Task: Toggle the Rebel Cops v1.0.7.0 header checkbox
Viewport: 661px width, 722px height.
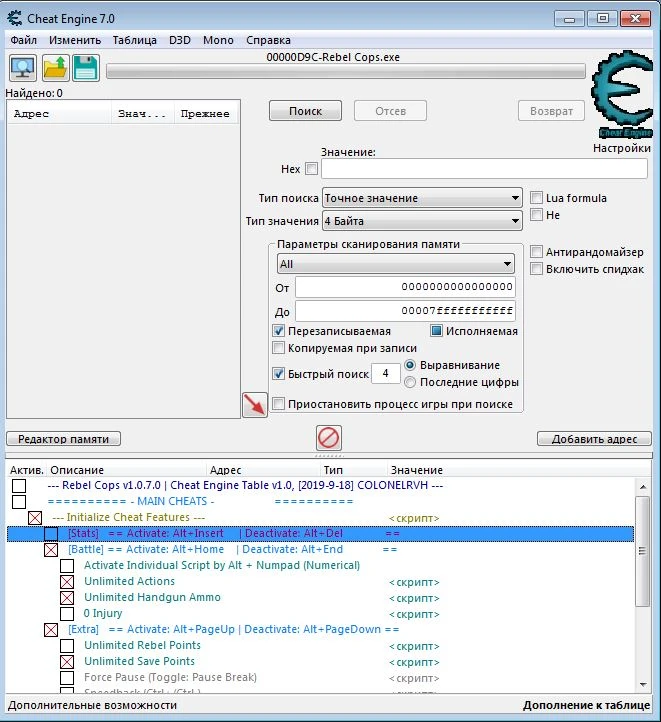Action: pos(19,485)
